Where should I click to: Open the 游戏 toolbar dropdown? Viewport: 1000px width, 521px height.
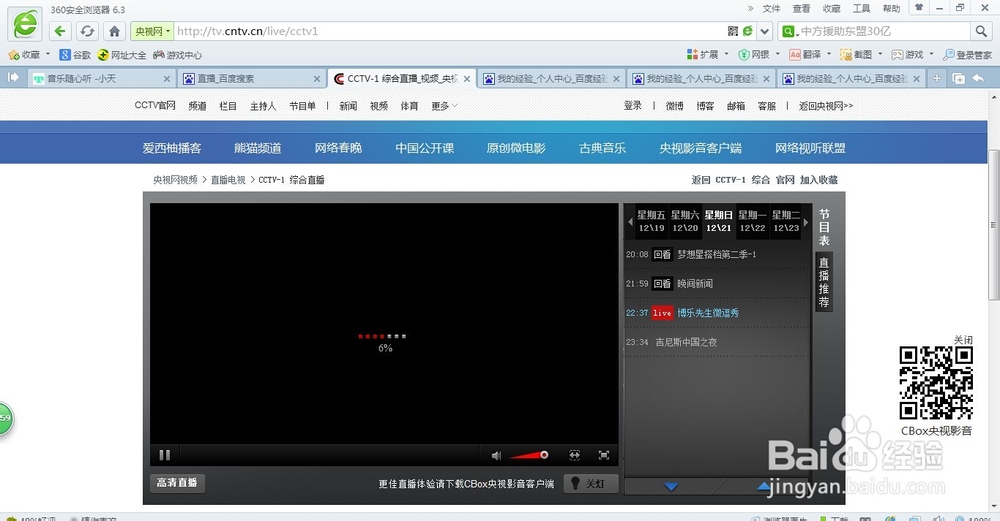coord(913,55)
